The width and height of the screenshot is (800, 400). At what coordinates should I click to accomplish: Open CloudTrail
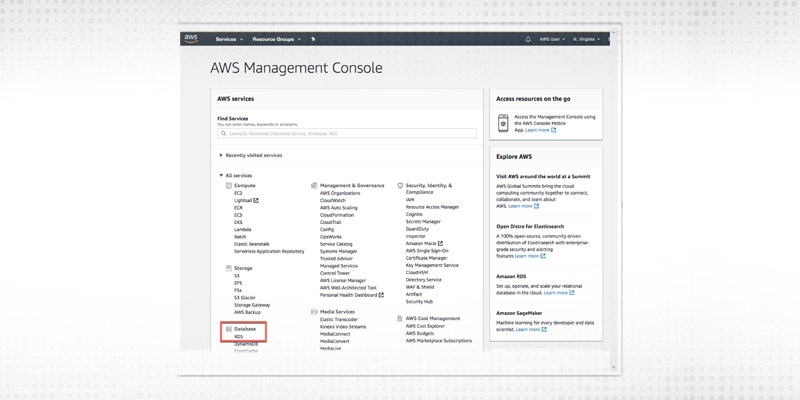pos(331,222)
